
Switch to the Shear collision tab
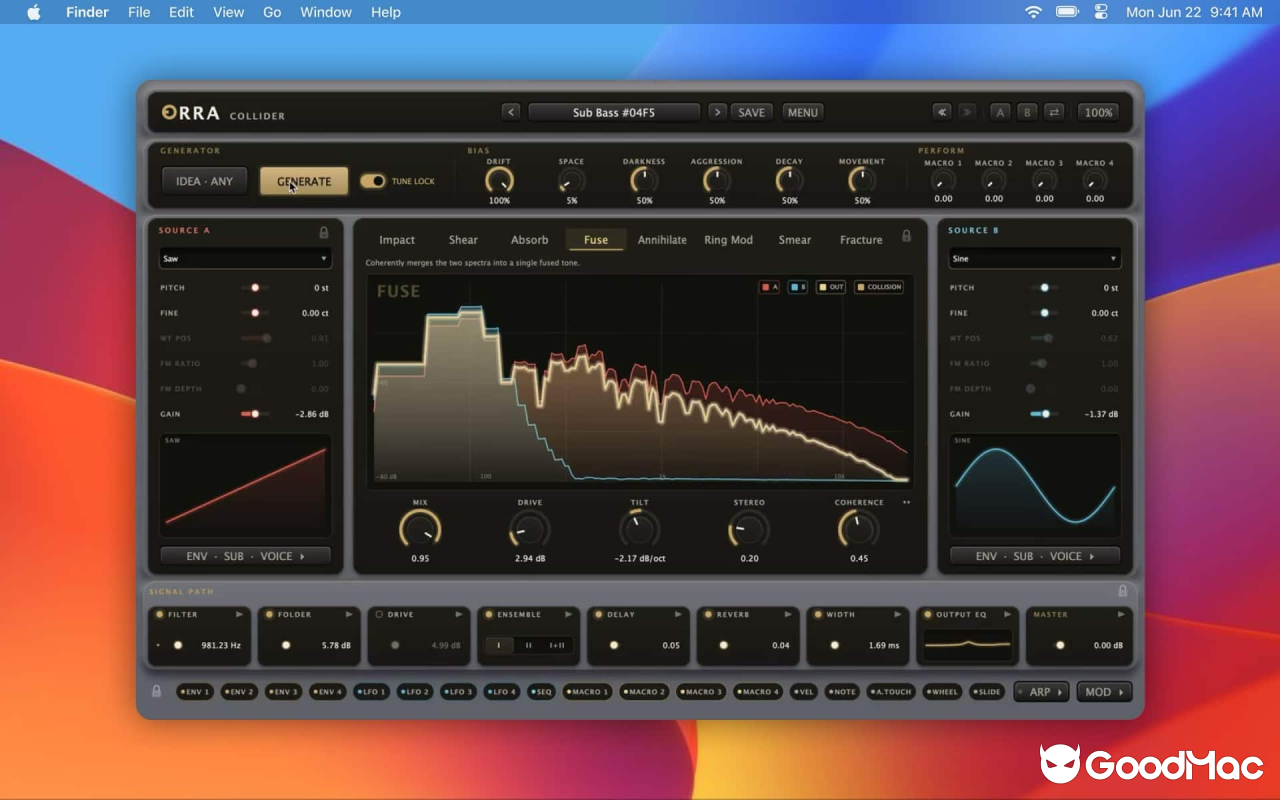[463, 240]
